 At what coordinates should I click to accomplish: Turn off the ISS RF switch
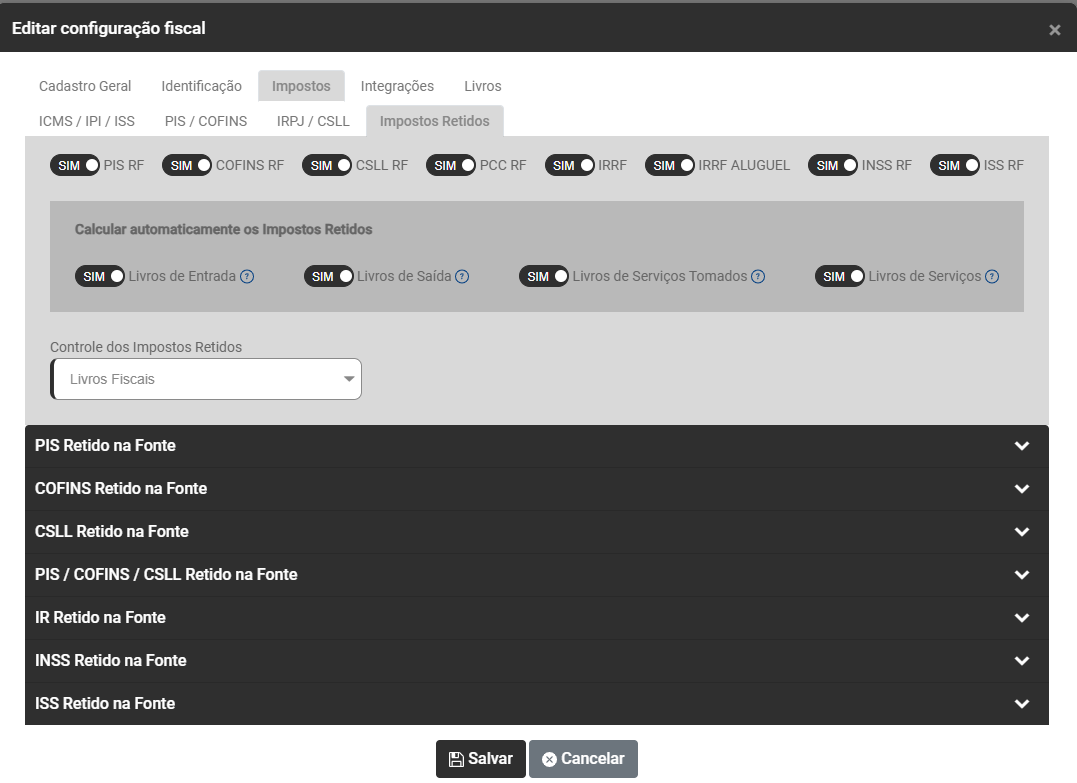point(955,166)
